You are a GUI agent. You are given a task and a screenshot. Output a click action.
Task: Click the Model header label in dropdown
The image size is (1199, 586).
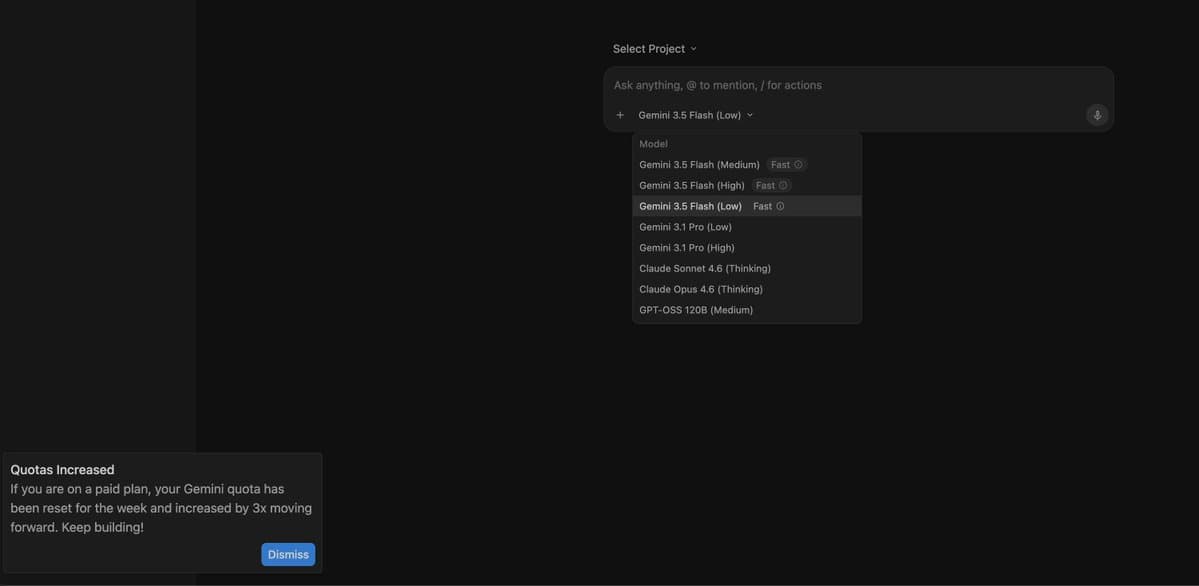[654, 144]
